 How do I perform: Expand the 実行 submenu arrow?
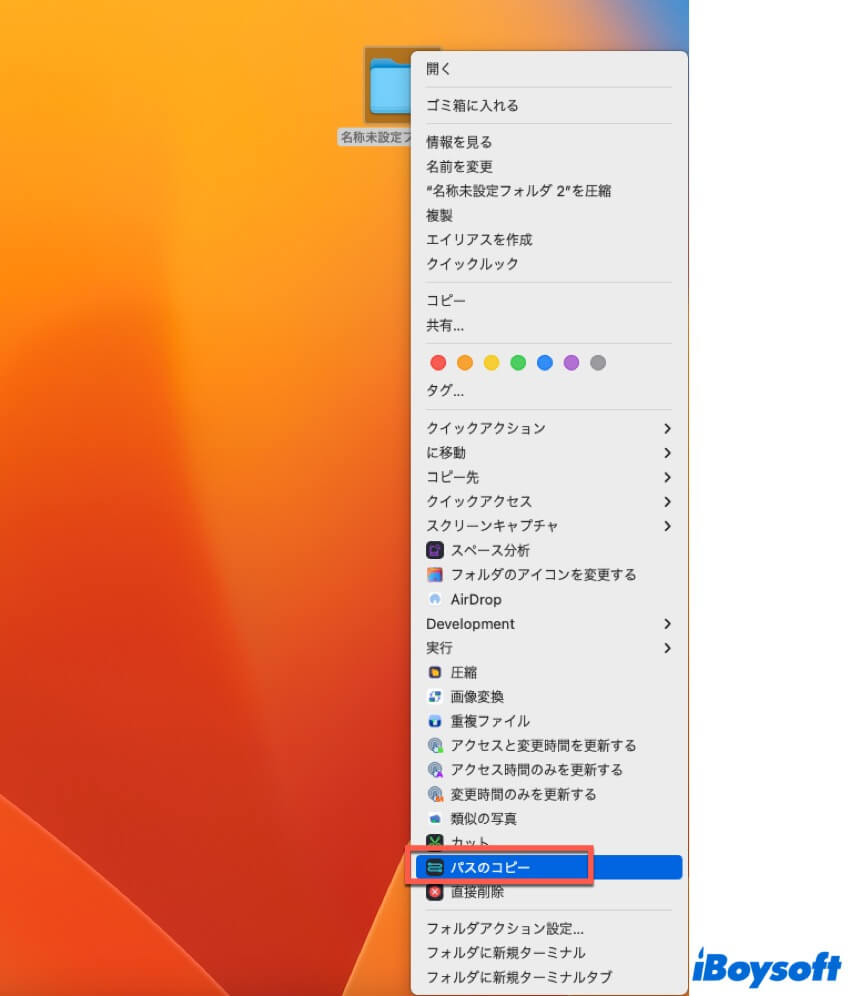pyautogui.click(x=667, y=648)
